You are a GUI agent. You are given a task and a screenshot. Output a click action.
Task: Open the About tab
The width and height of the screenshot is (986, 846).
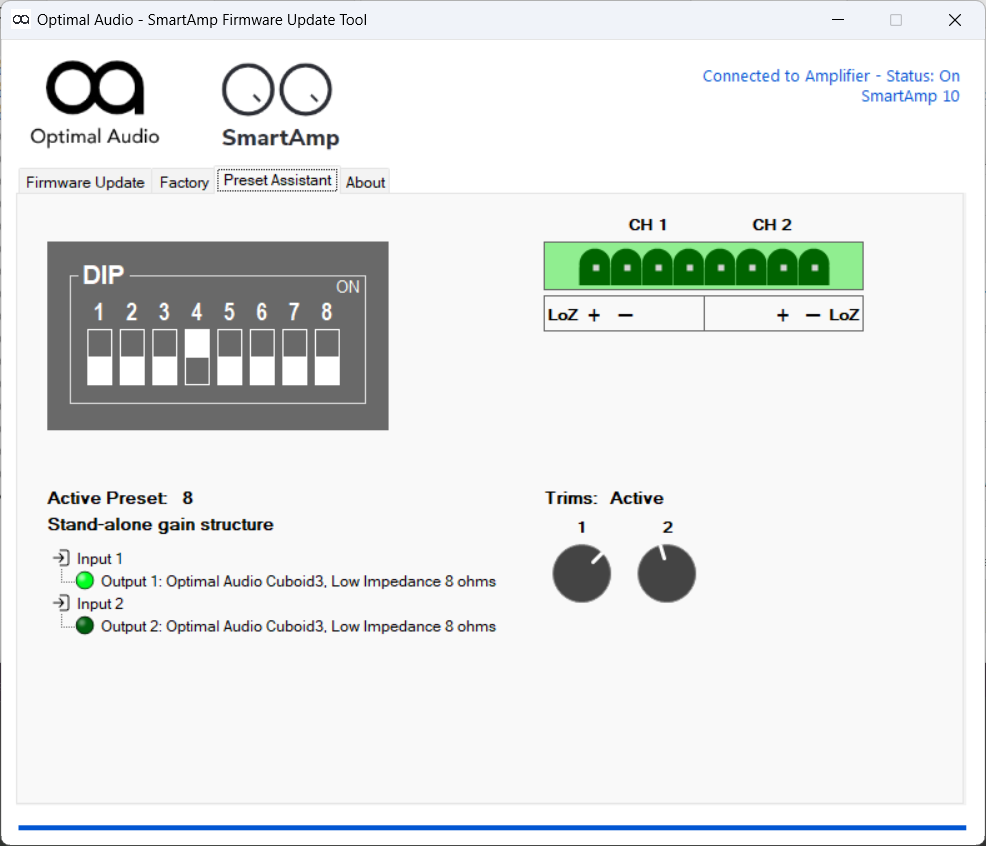pyautogui.click(x=365, y=182)
